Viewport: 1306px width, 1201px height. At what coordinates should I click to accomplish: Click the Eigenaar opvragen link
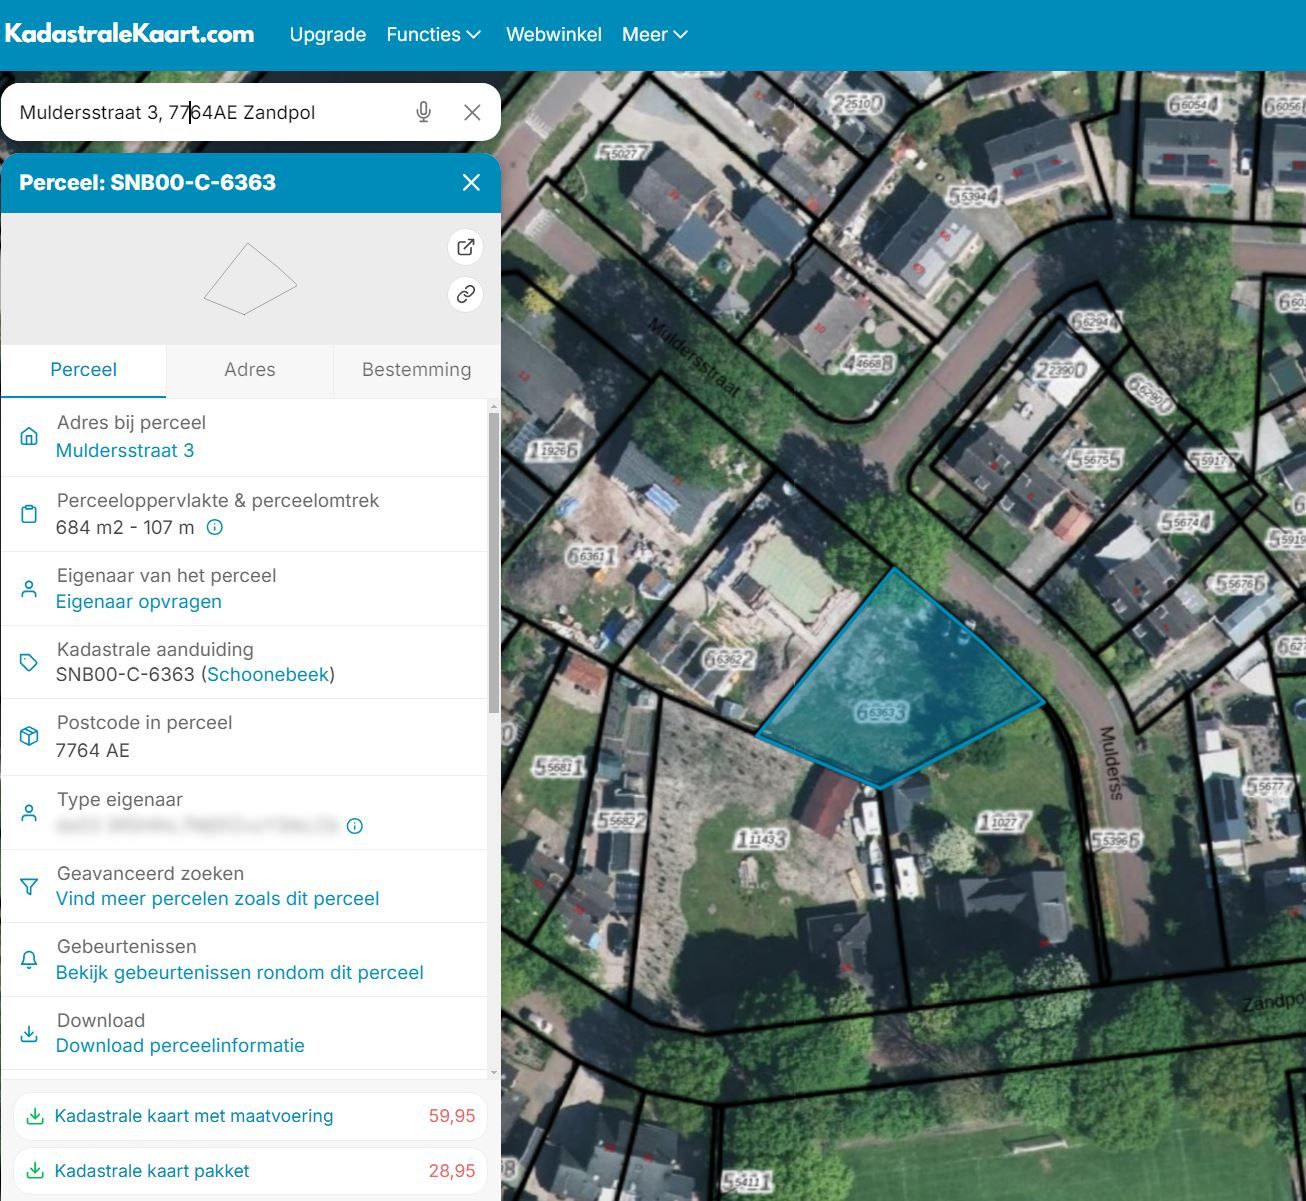click(x=138, y=601)
